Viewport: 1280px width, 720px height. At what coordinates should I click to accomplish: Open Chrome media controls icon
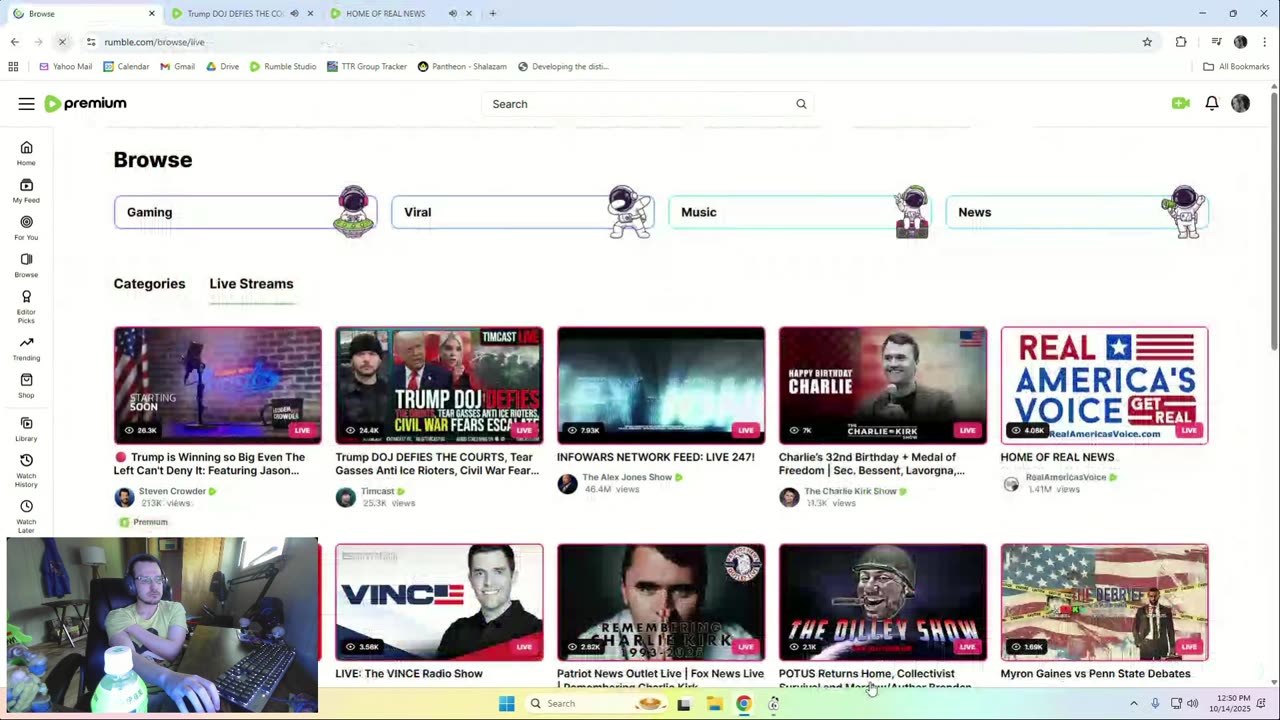tap(1216, 42)
